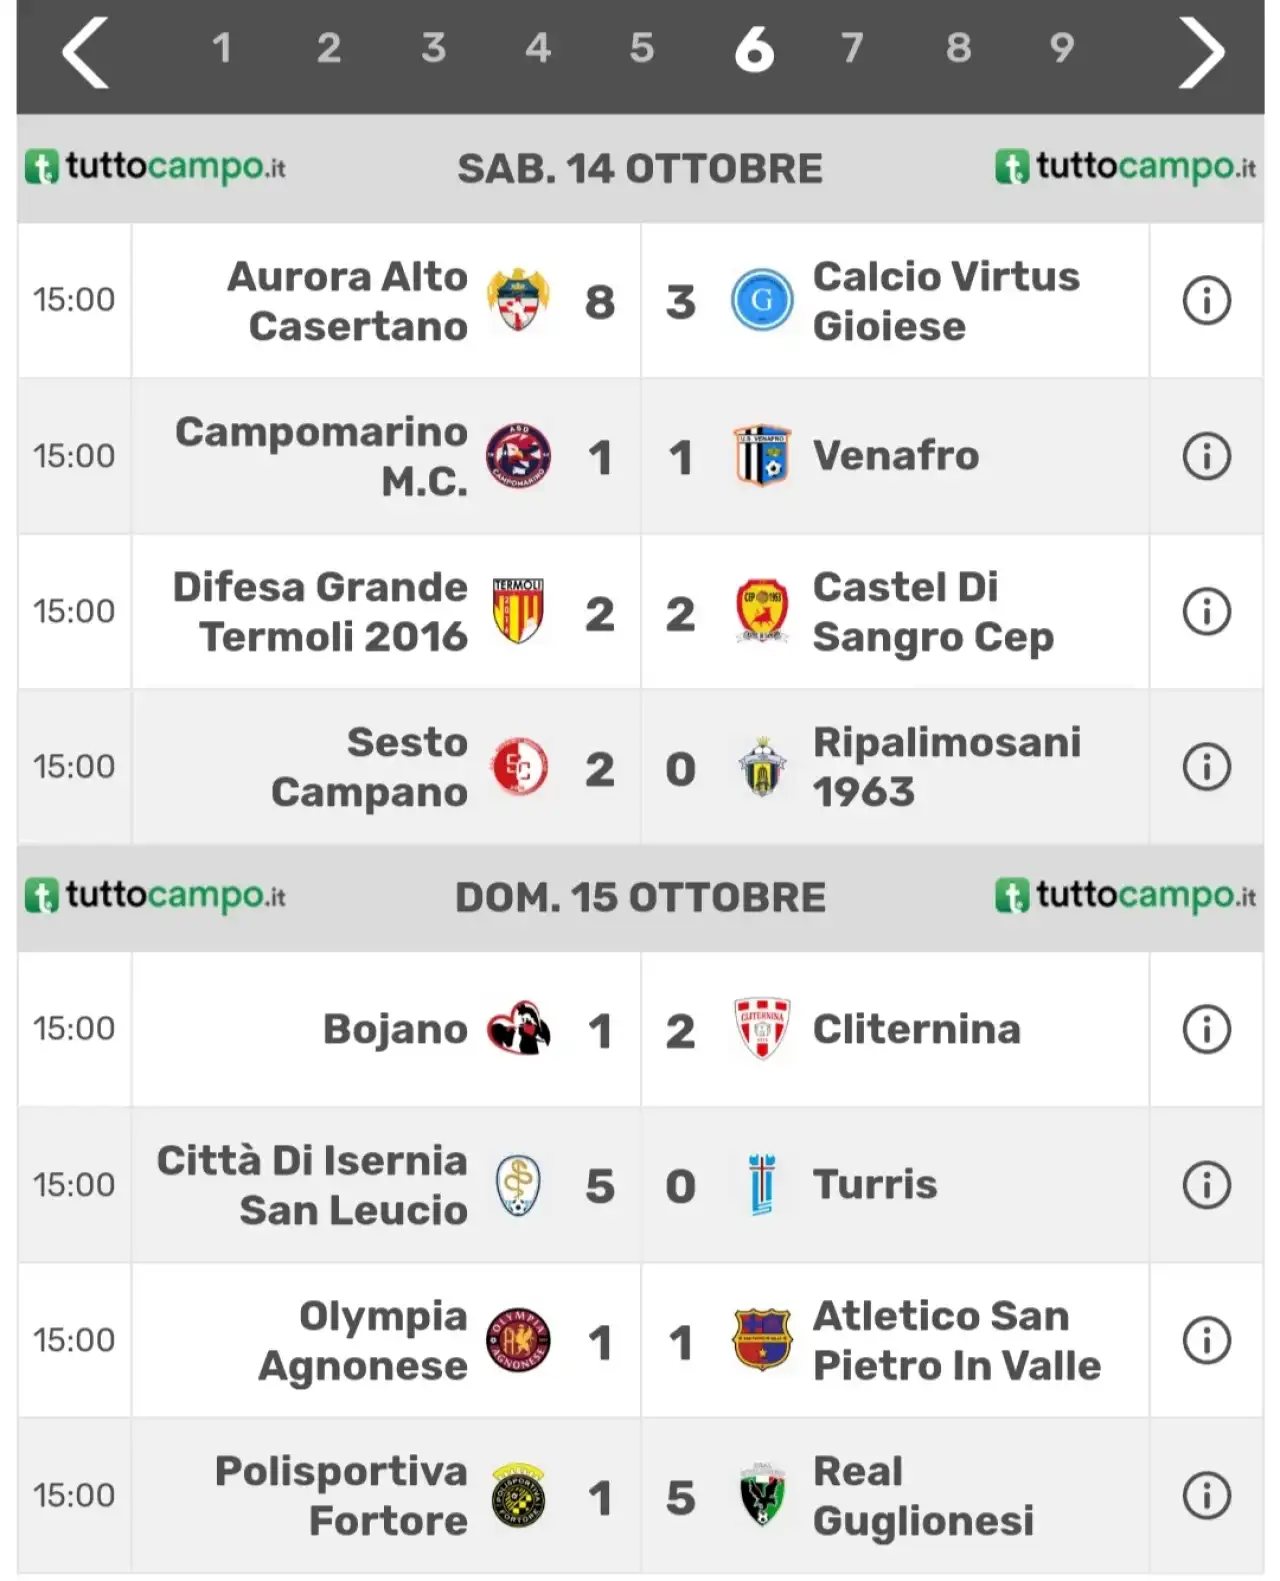Advance to next matchdays with right arrow
This screenshot has height=1581, width=1280.
(1201, 54)
